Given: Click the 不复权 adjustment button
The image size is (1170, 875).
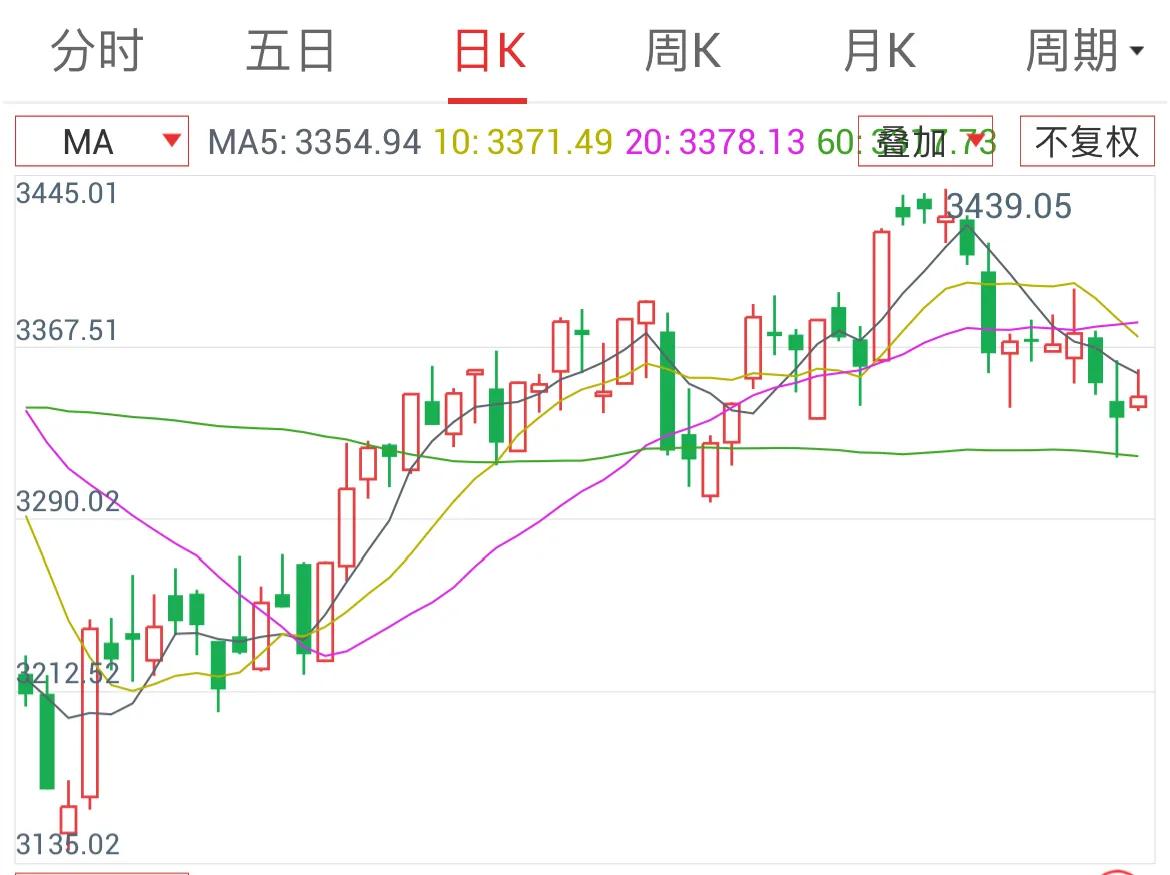Looking at the screenshot, I should tap(1086, 141).
